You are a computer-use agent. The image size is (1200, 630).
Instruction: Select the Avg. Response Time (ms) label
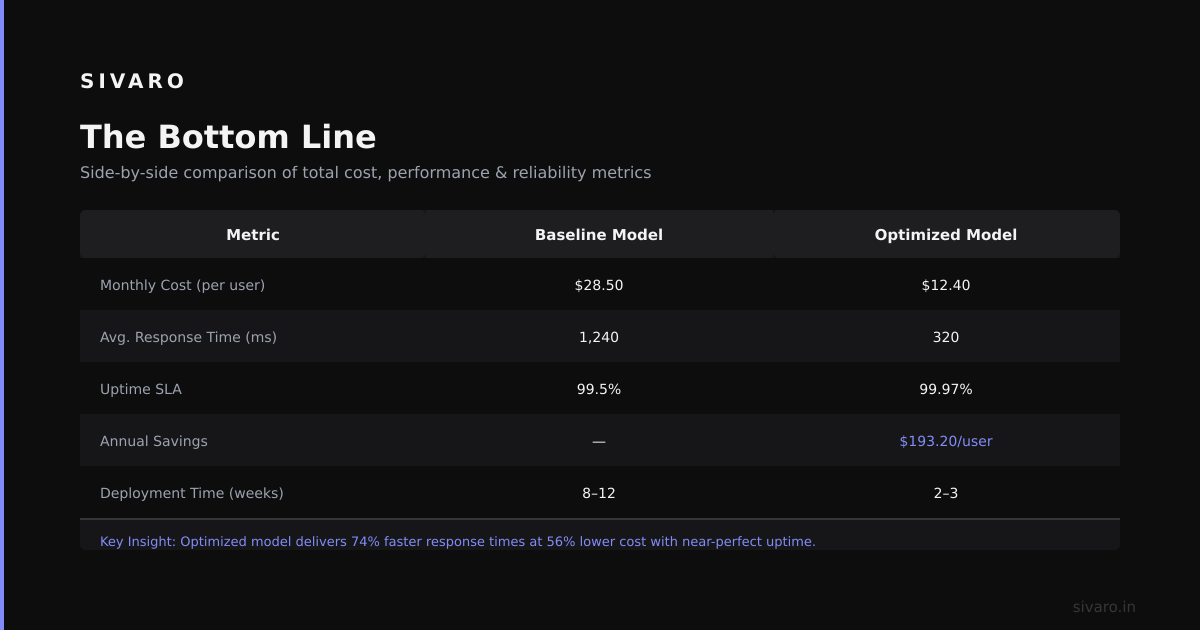tap(188, 337)
